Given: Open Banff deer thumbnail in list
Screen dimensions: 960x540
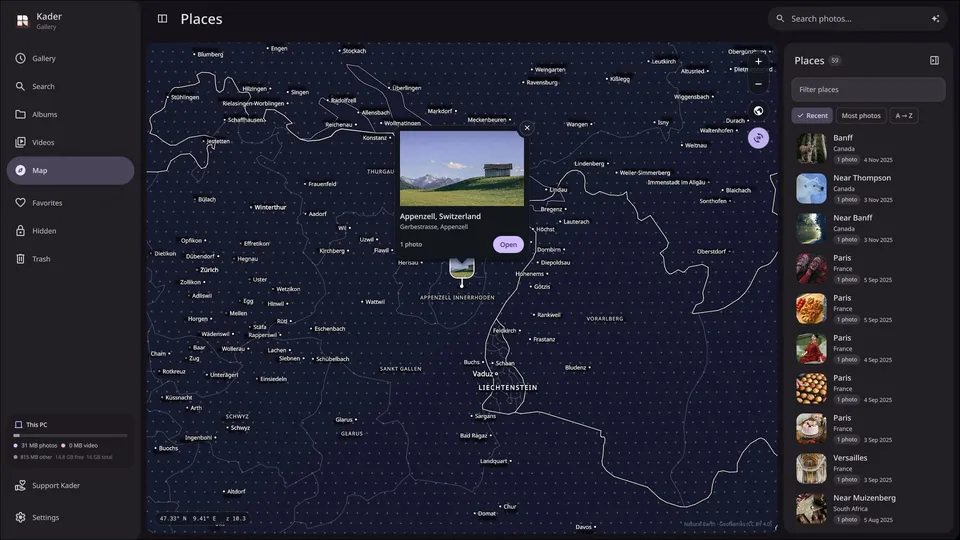Looking at the screenshot, I should pyautogui.click(x=811, y=149).
